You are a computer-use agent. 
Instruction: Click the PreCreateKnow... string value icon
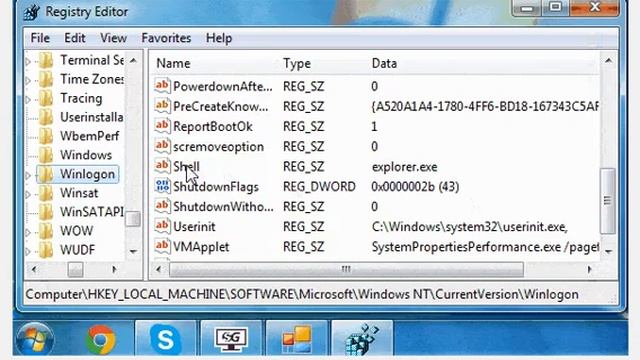(x=162, y=106)
